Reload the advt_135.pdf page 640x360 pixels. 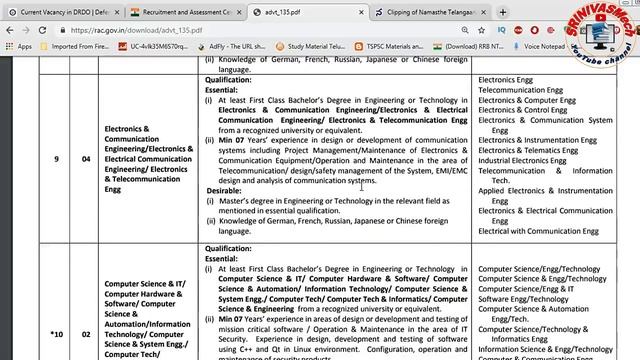click(x=42, y=30)
